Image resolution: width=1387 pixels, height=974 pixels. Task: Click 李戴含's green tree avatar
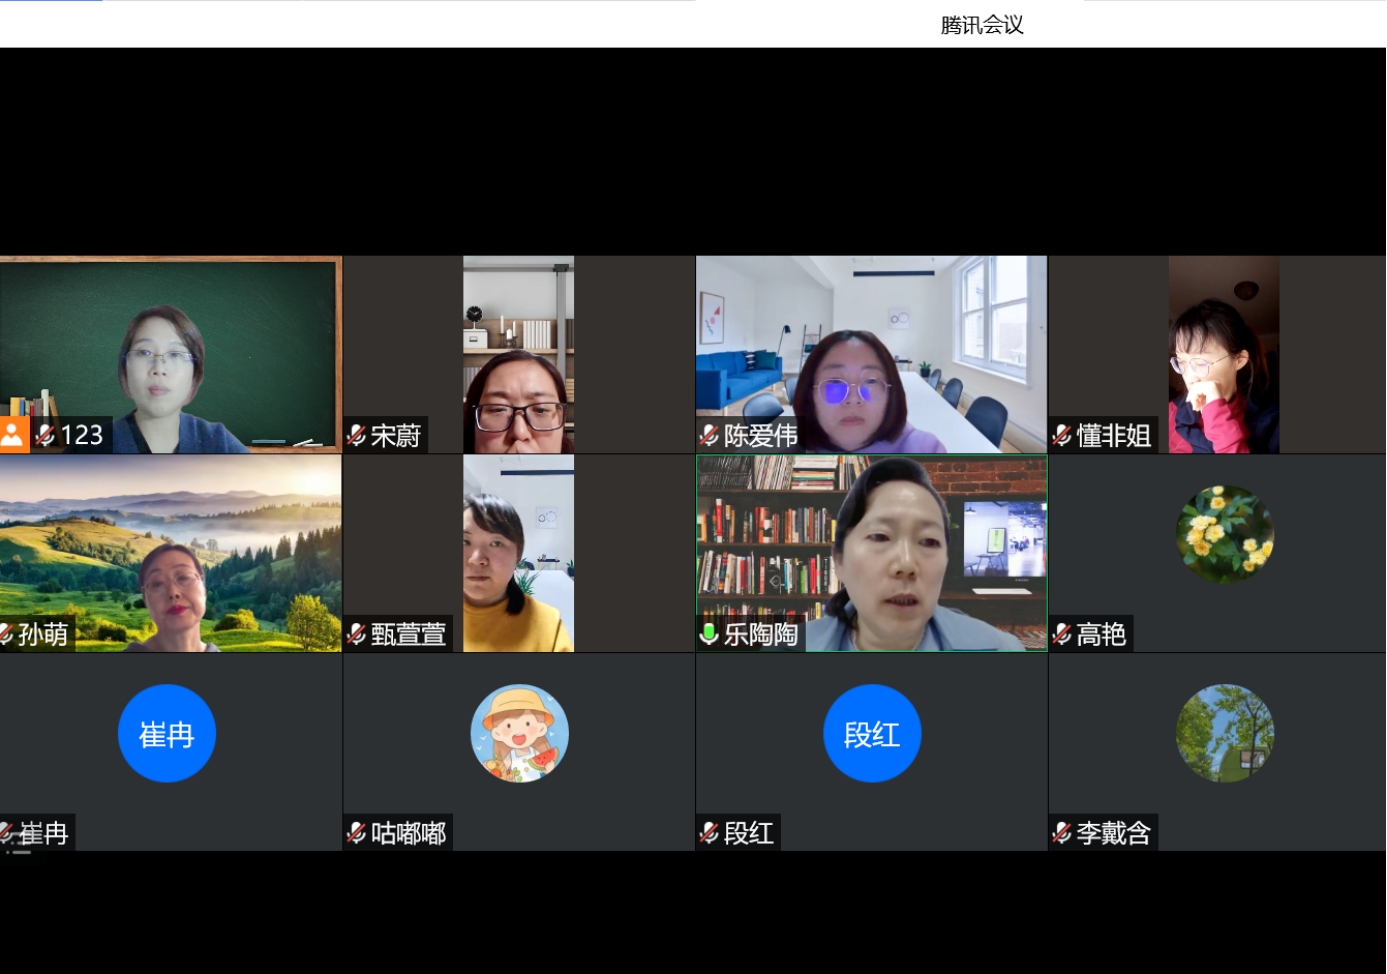point(1225,733)
